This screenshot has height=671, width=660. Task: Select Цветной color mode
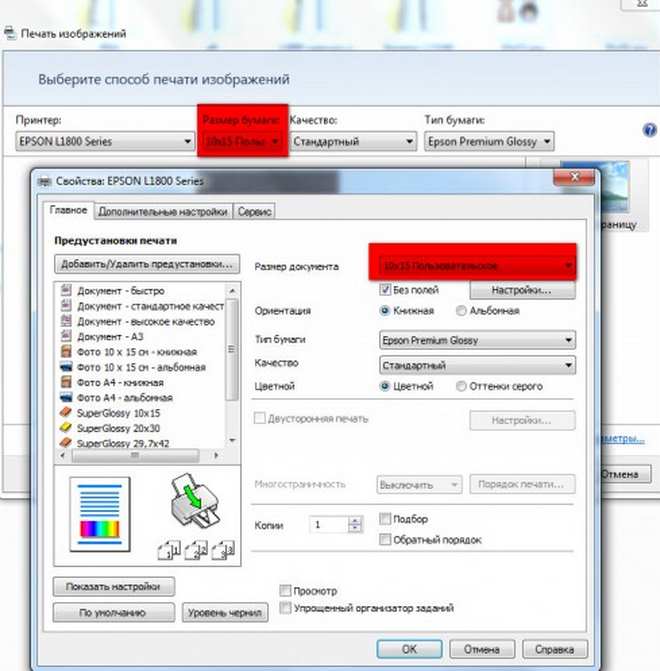(x=384, y=386)
